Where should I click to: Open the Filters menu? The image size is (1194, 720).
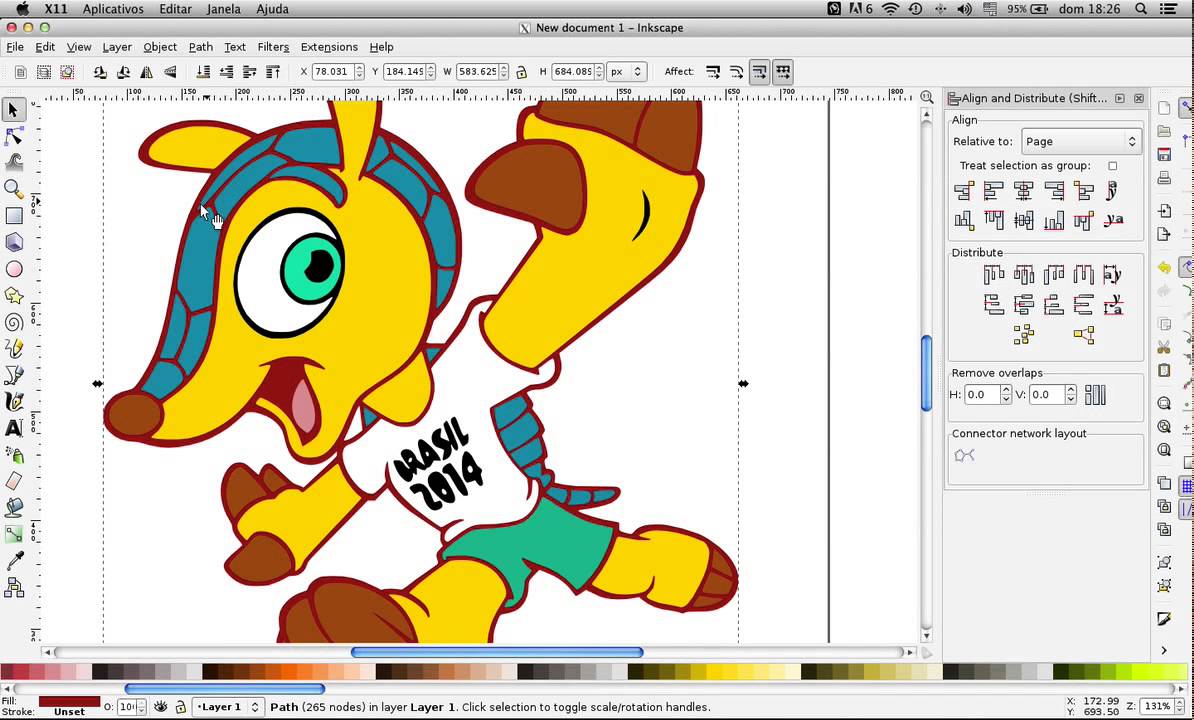[x=273, y=46]
